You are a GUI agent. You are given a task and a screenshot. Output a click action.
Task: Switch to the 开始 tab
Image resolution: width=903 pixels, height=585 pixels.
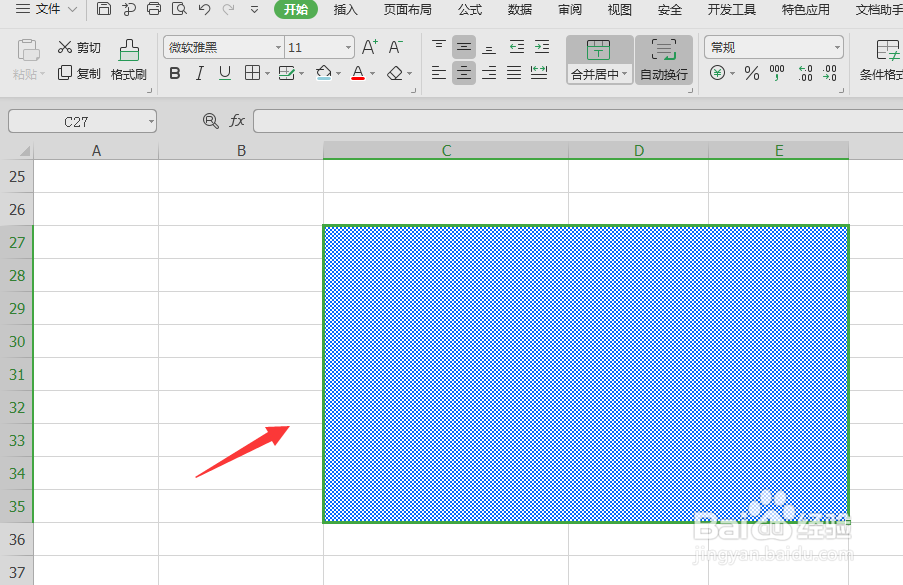[x=295, y=9]
